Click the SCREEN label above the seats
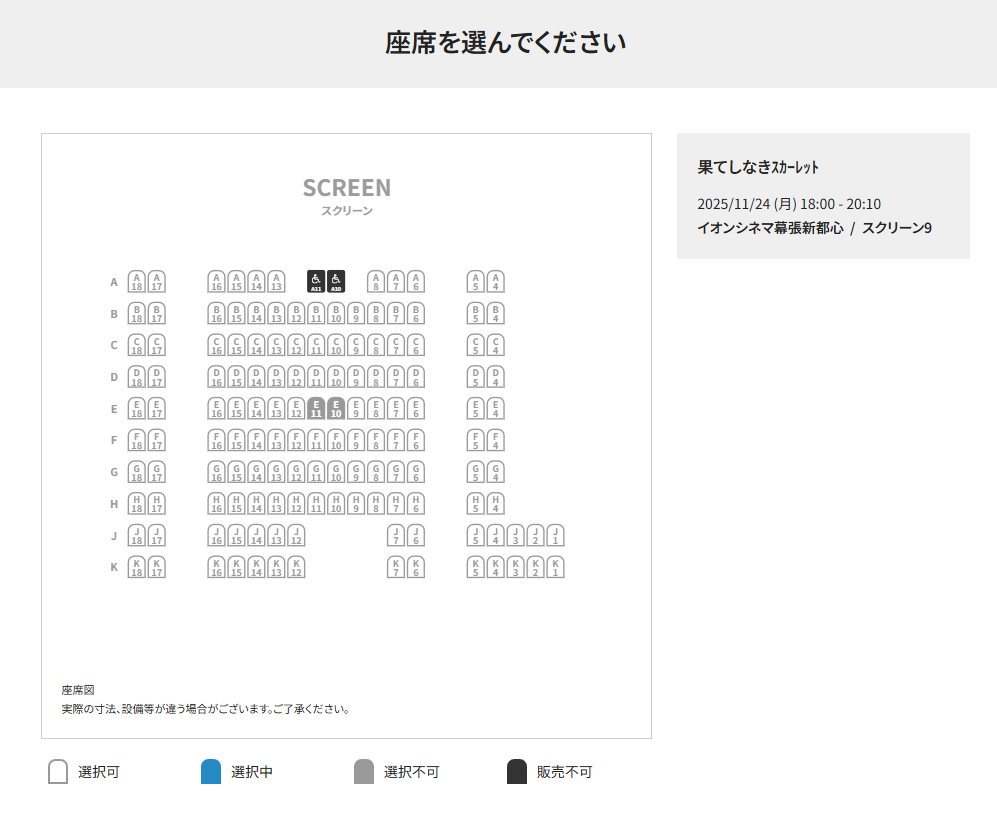This screenshot has width=997, height=816. coord(347,188)
